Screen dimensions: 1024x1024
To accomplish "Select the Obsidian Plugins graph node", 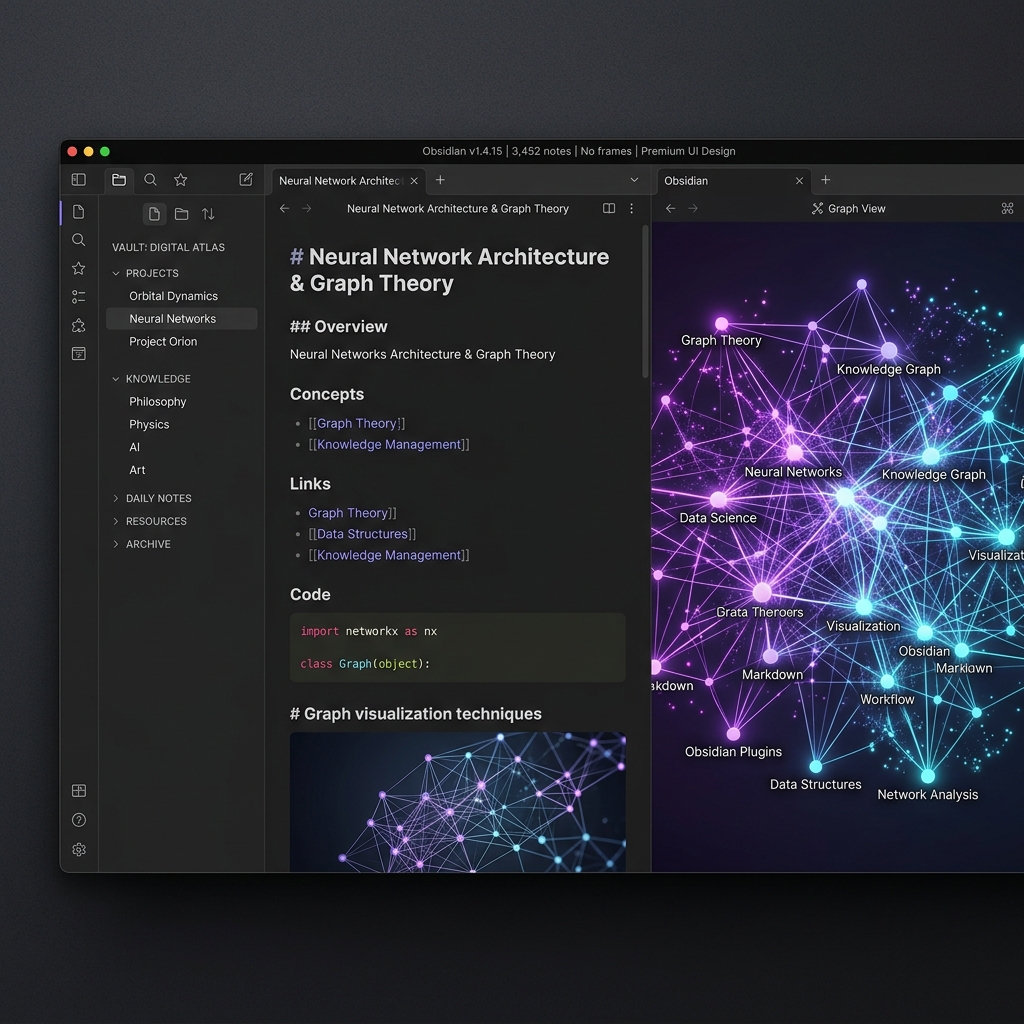I will tap(733, 734).
